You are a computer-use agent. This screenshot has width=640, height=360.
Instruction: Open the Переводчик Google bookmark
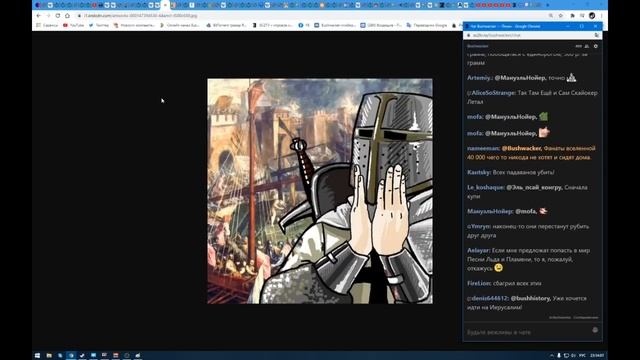coord(427,25)
